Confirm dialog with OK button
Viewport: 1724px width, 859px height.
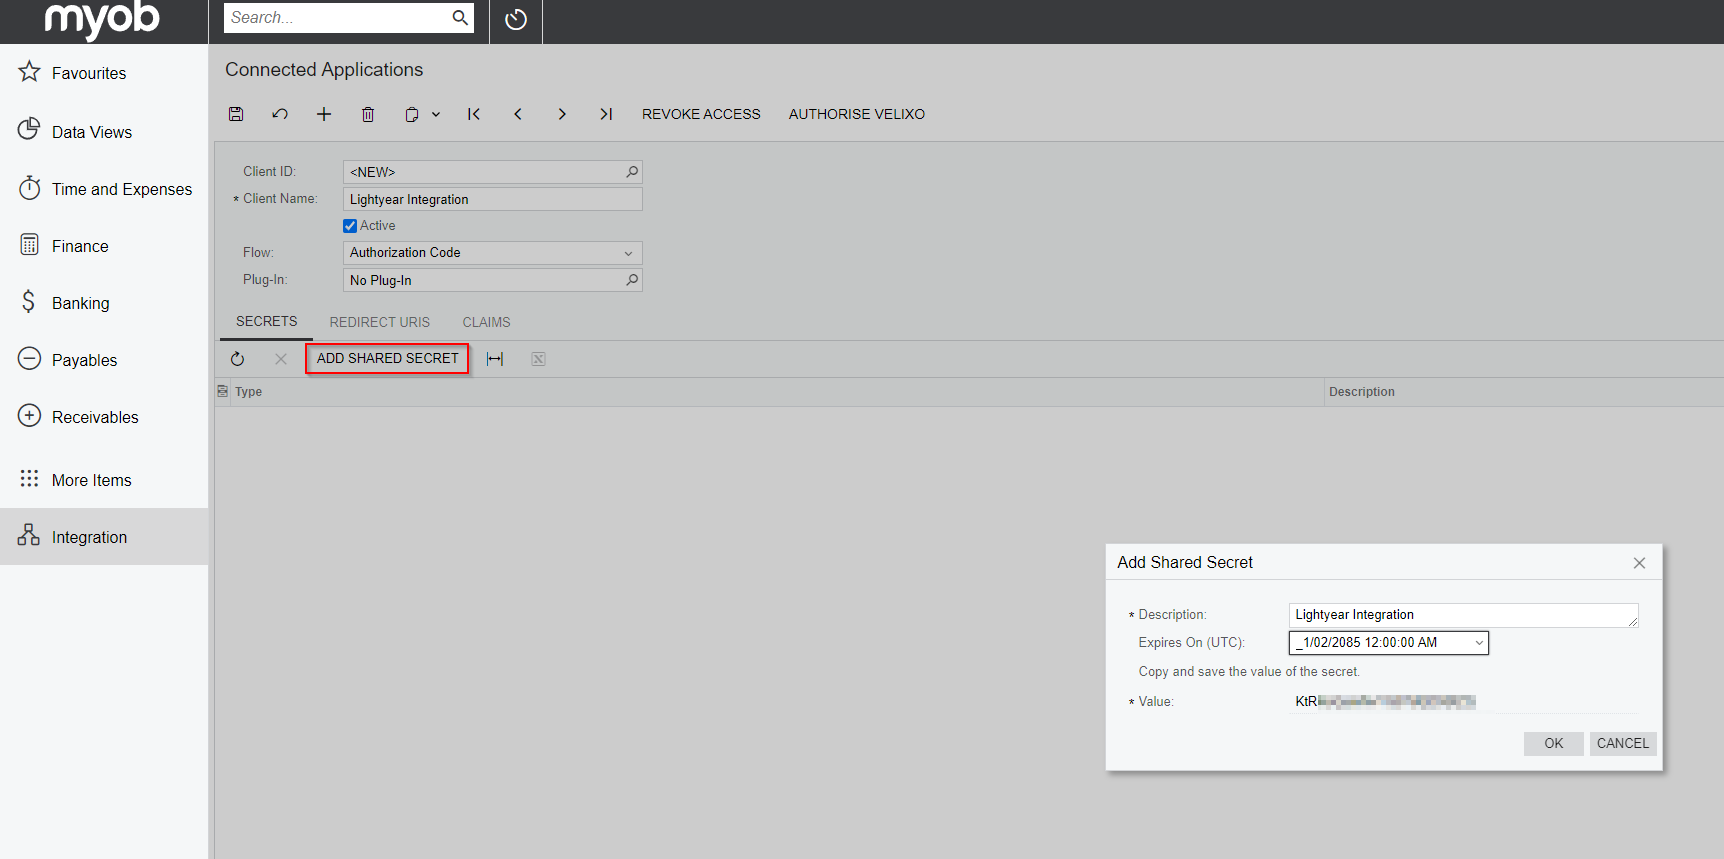coord(1553,743)
